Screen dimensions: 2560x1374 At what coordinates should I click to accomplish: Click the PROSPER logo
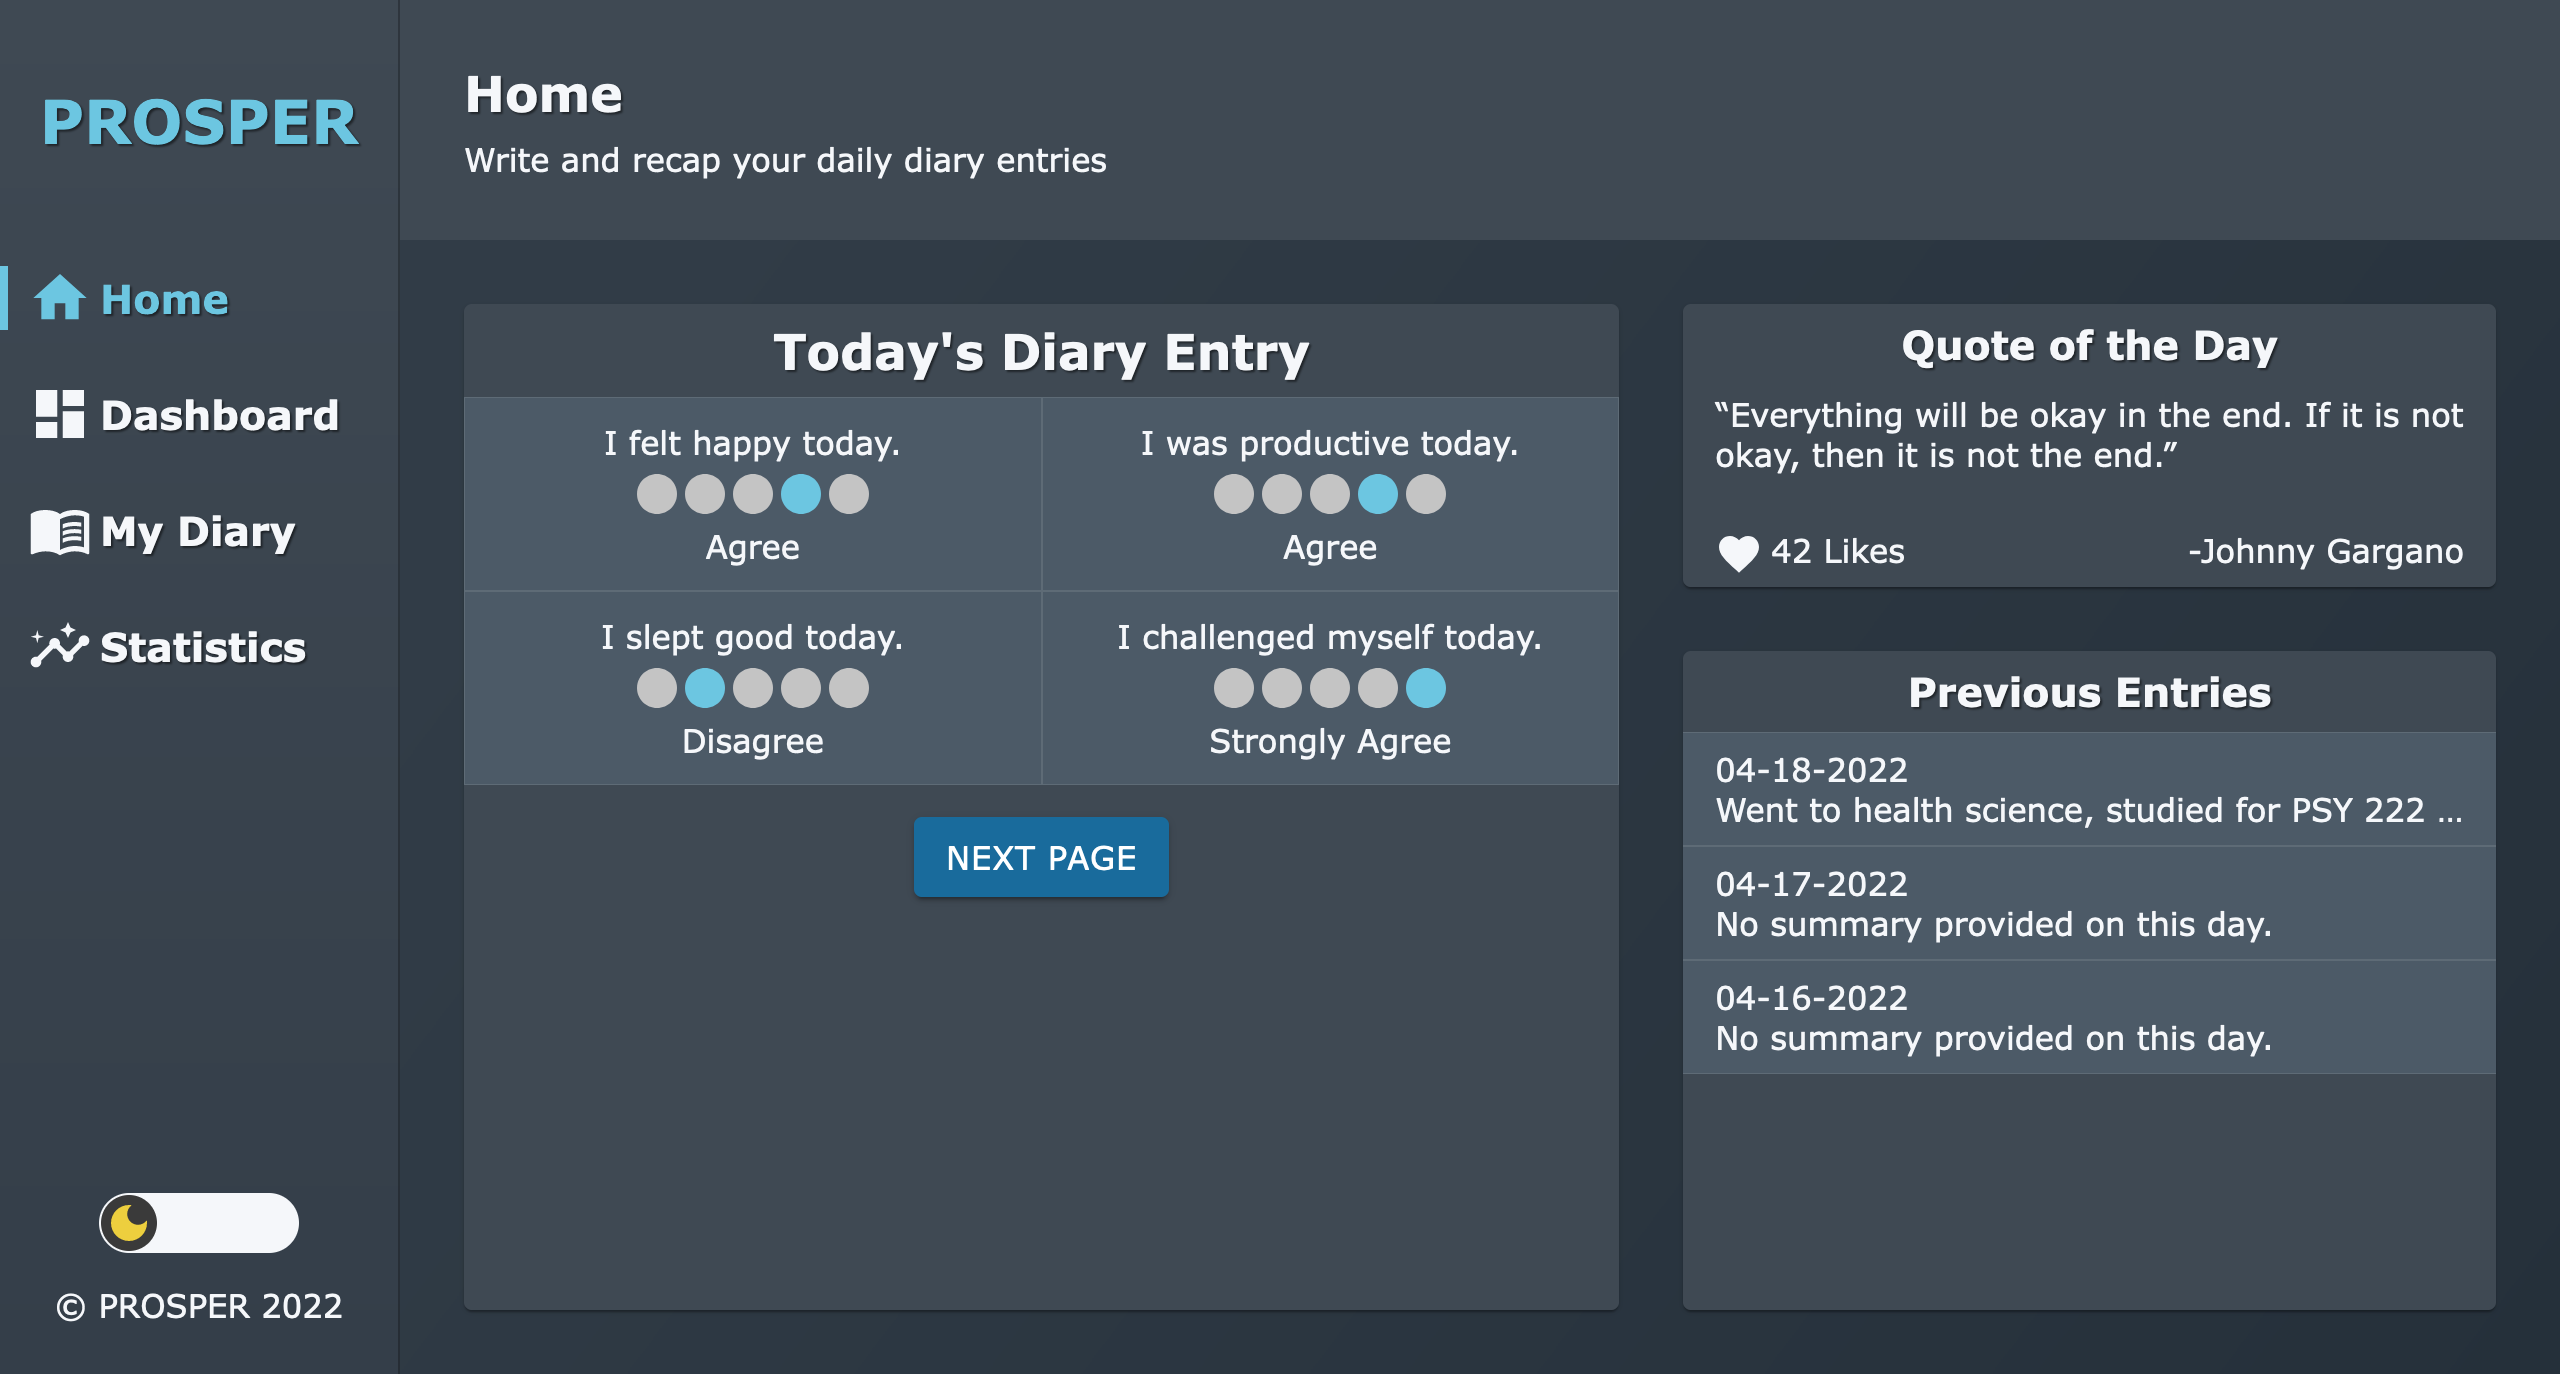200,123
